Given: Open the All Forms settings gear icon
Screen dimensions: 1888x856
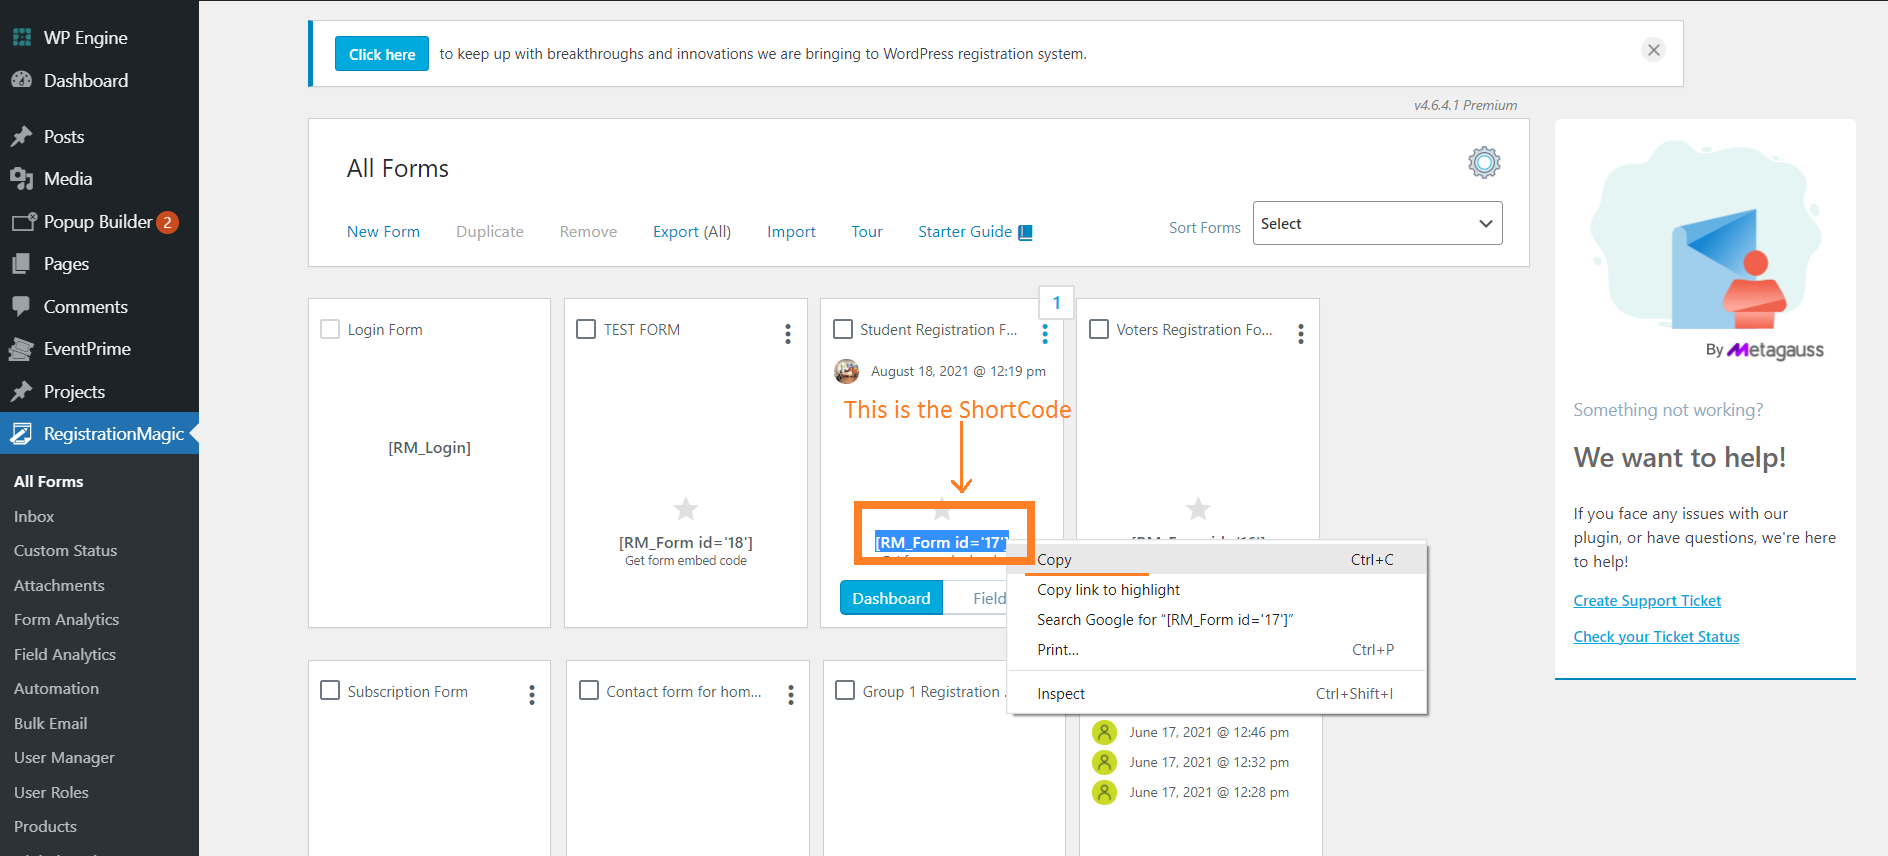Looking at the screenshot, I should point(1484,162).
